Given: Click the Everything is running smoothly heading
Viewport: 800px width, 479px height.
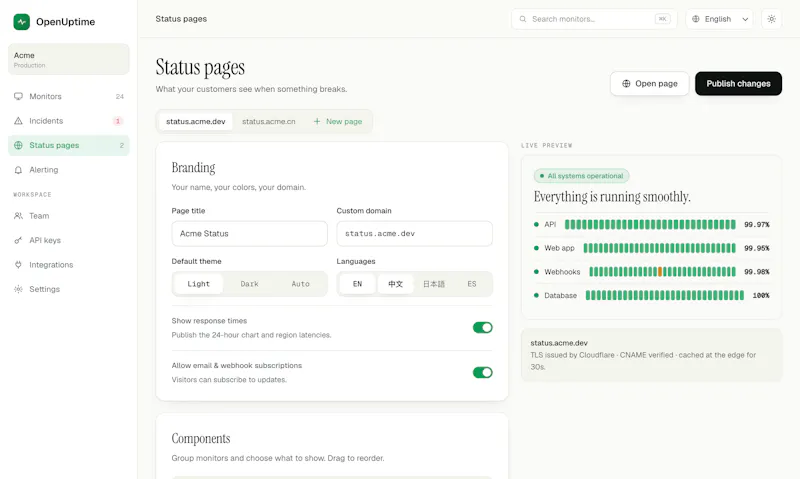Looking at the screenshot, I should [x=612, y=197].
